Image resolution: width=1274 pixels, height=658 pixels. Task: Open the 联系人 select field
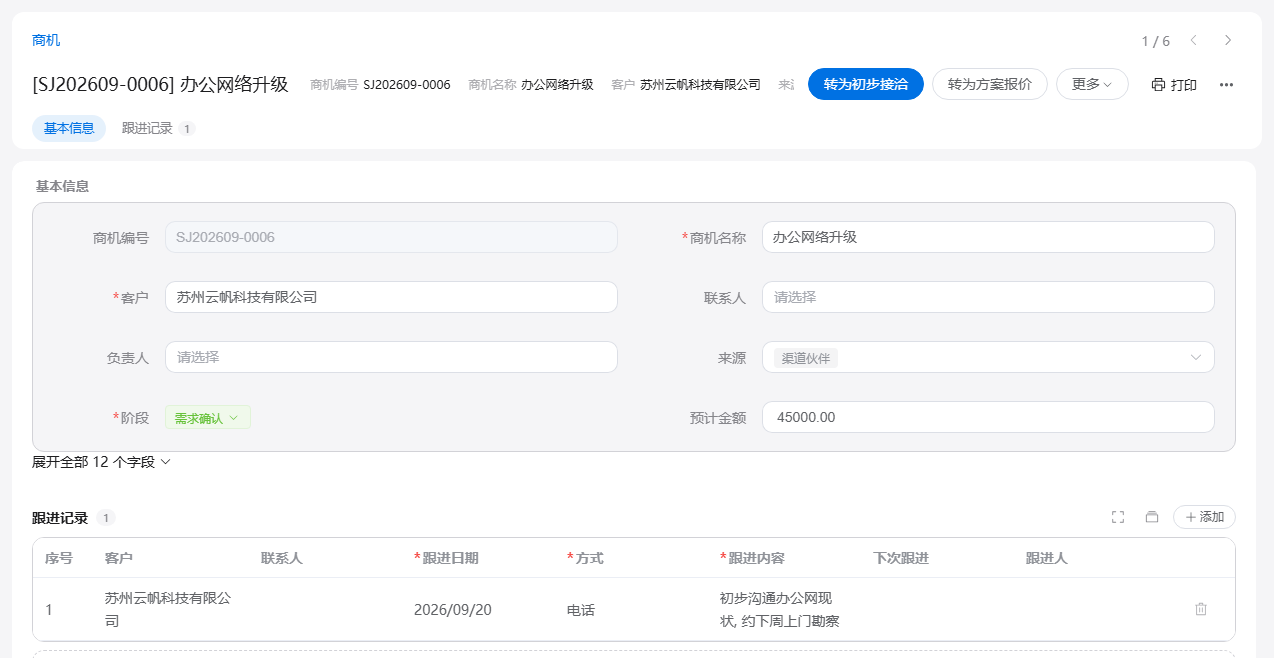tap(988, 297)
